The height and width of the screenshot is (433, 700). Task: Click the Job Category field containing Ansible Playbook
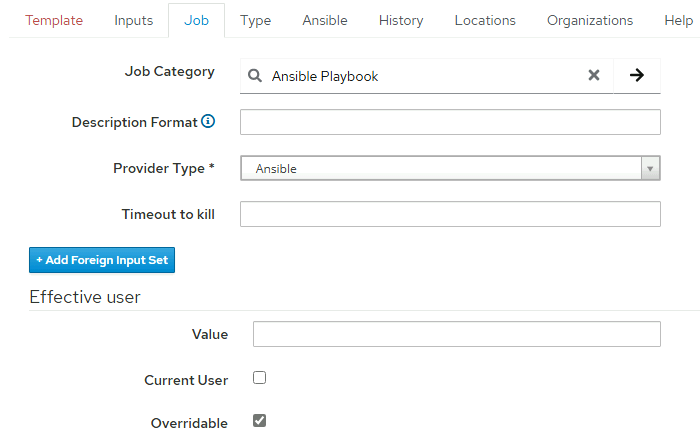coord(426,76)
